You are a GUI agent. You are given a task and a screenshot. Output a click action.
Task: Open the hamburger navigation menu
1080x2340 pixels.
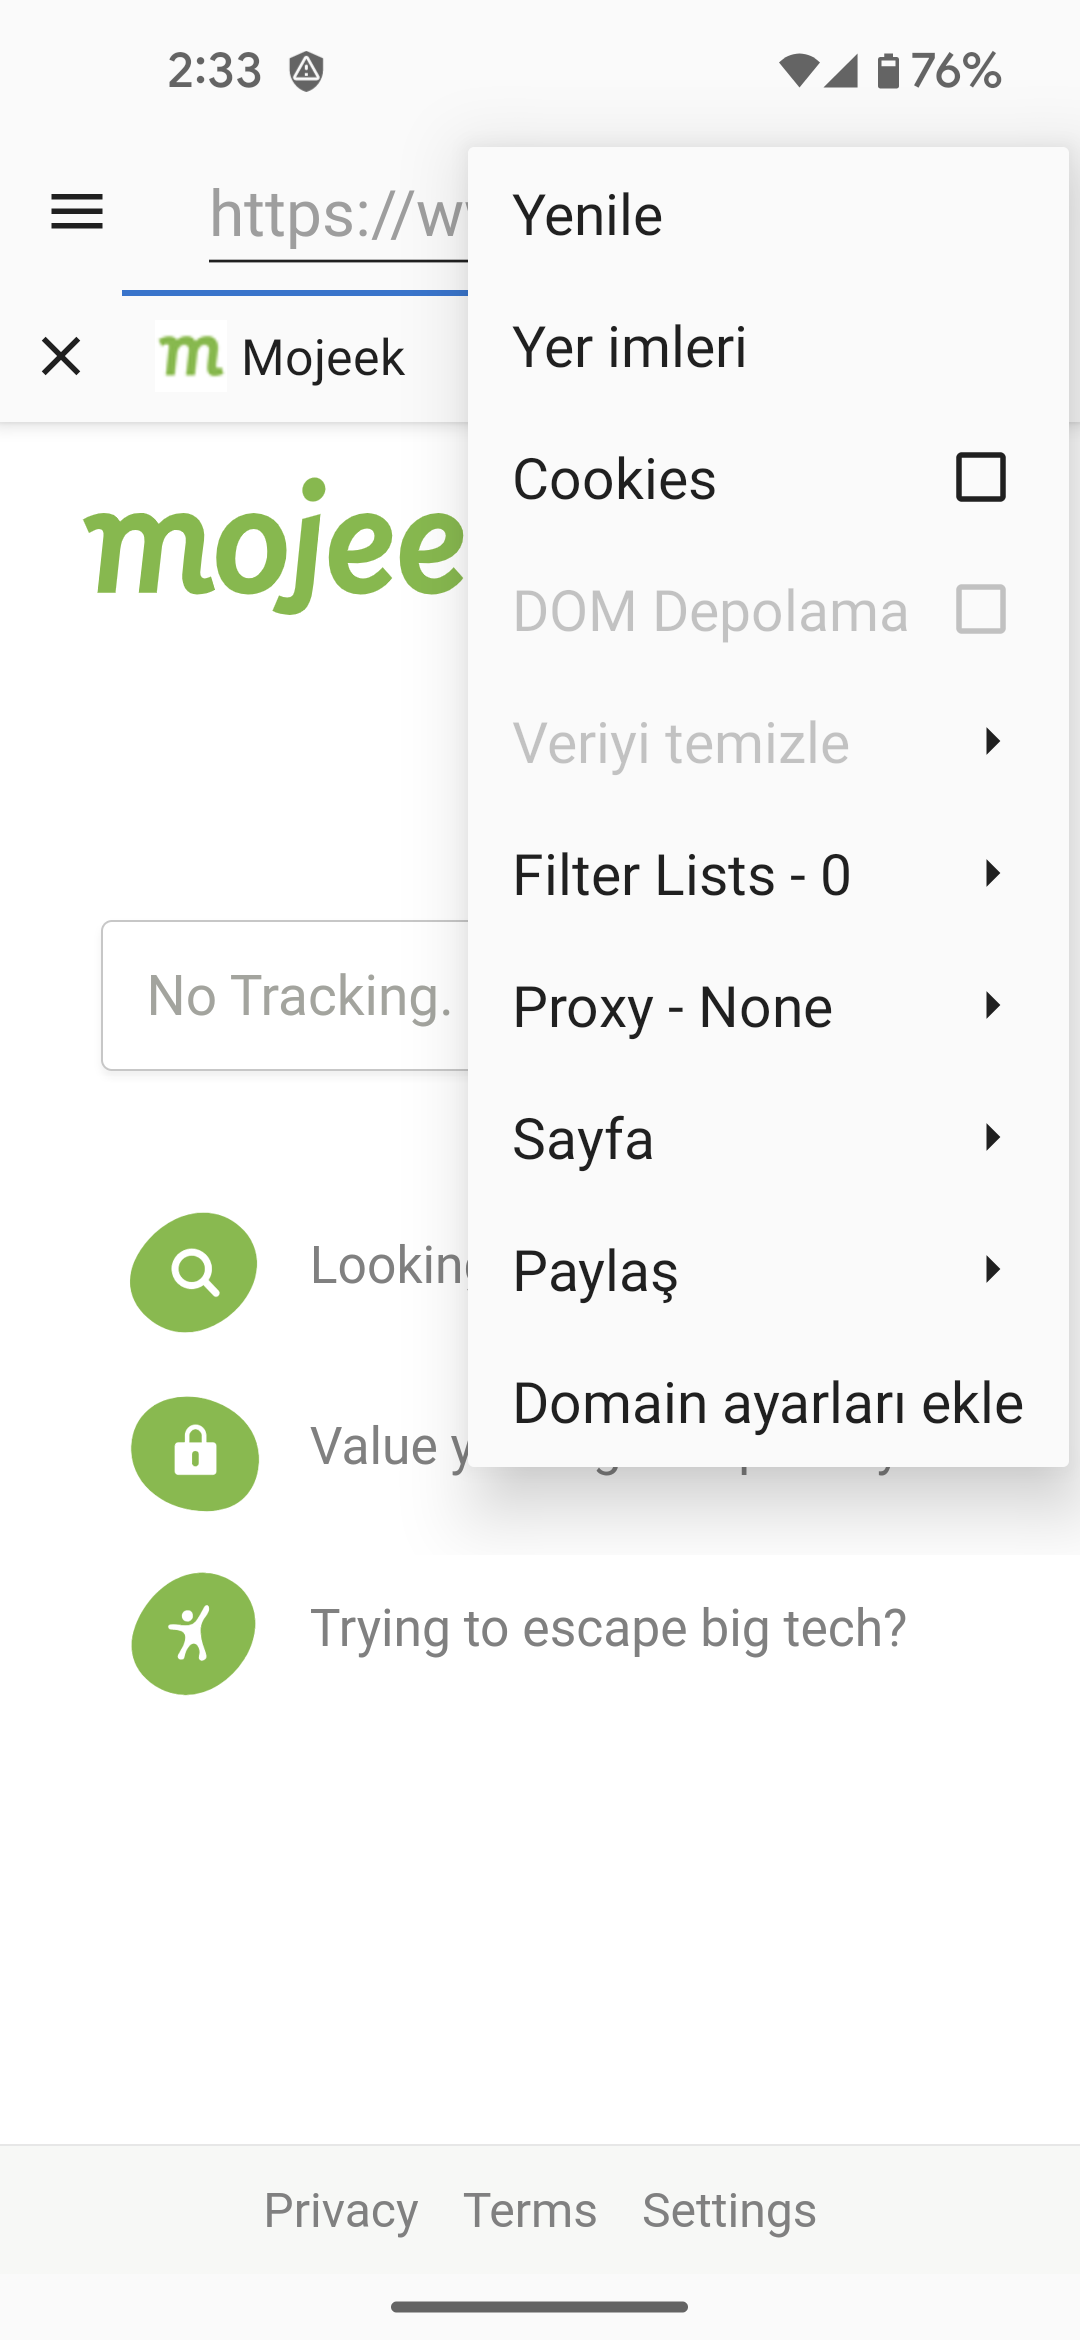point(77,212)
